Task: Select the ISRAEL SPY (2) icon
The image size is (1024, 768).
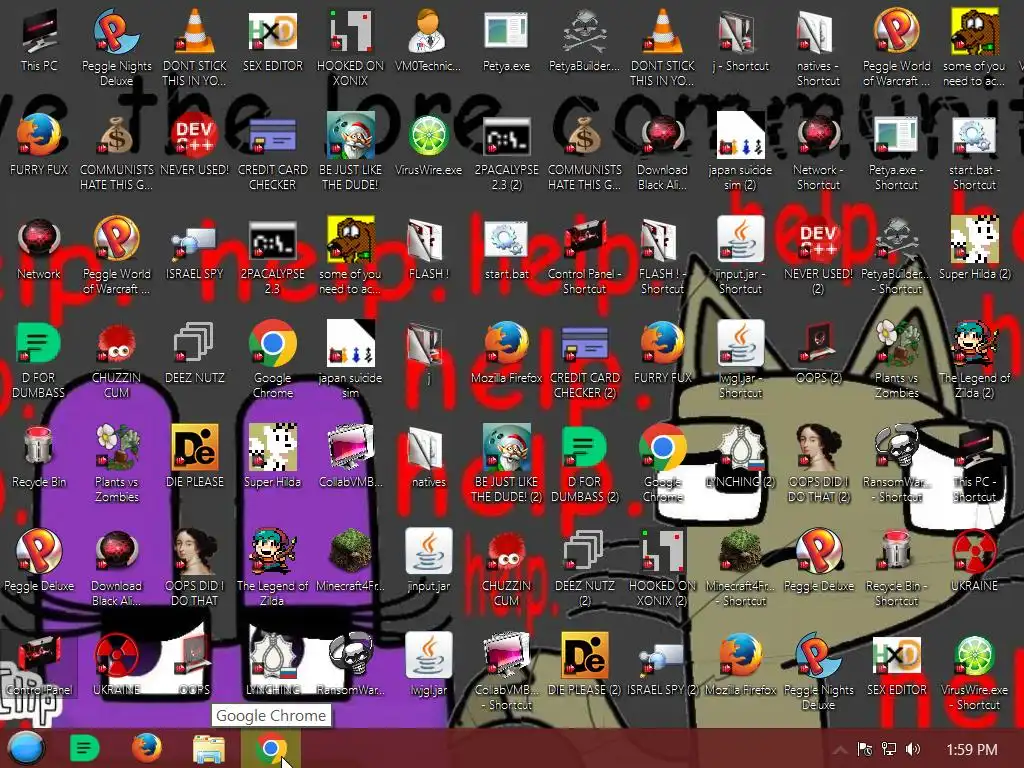Action: point(662,664)
